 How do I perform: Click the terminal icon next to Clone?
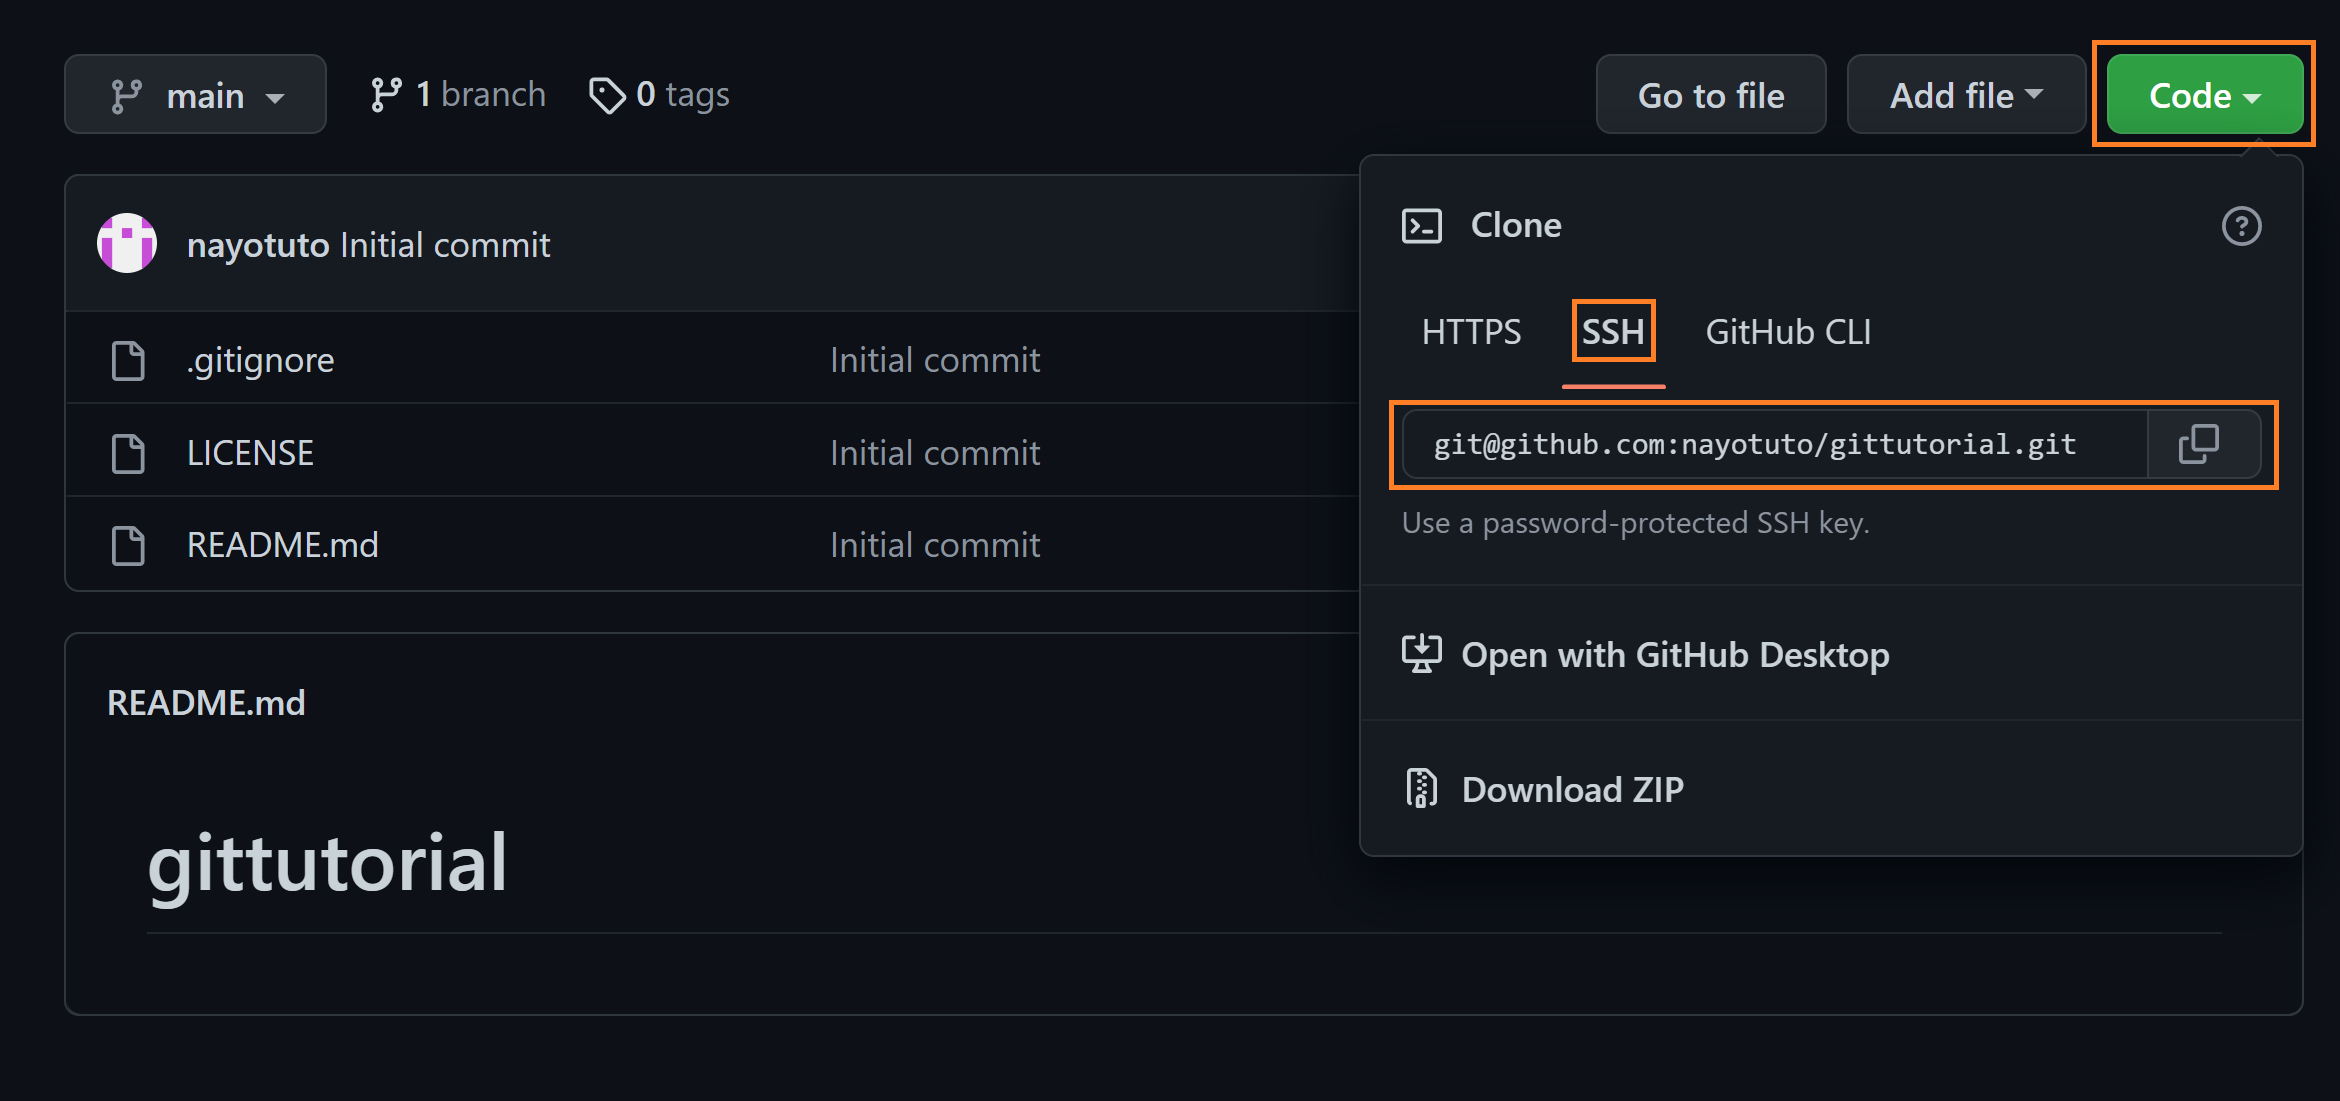coord(1421,226)
